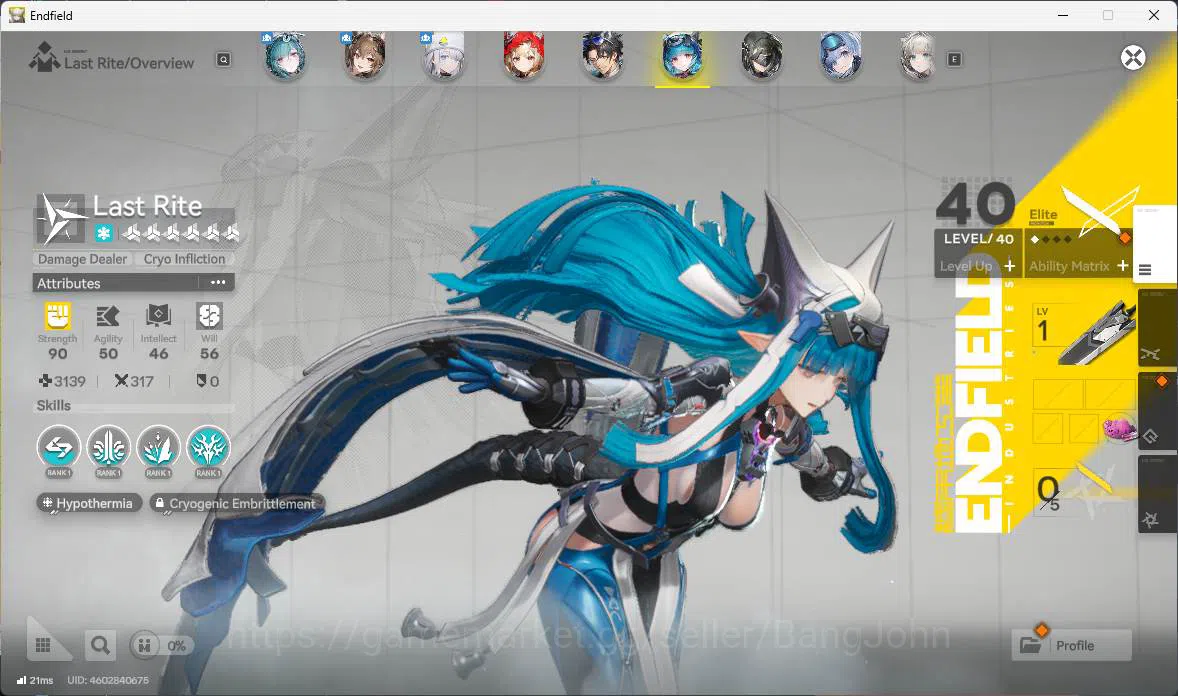Viewport: 1178px width, 696px height.
Task: Click the cryo snowflake element icon
Action: 104,233
